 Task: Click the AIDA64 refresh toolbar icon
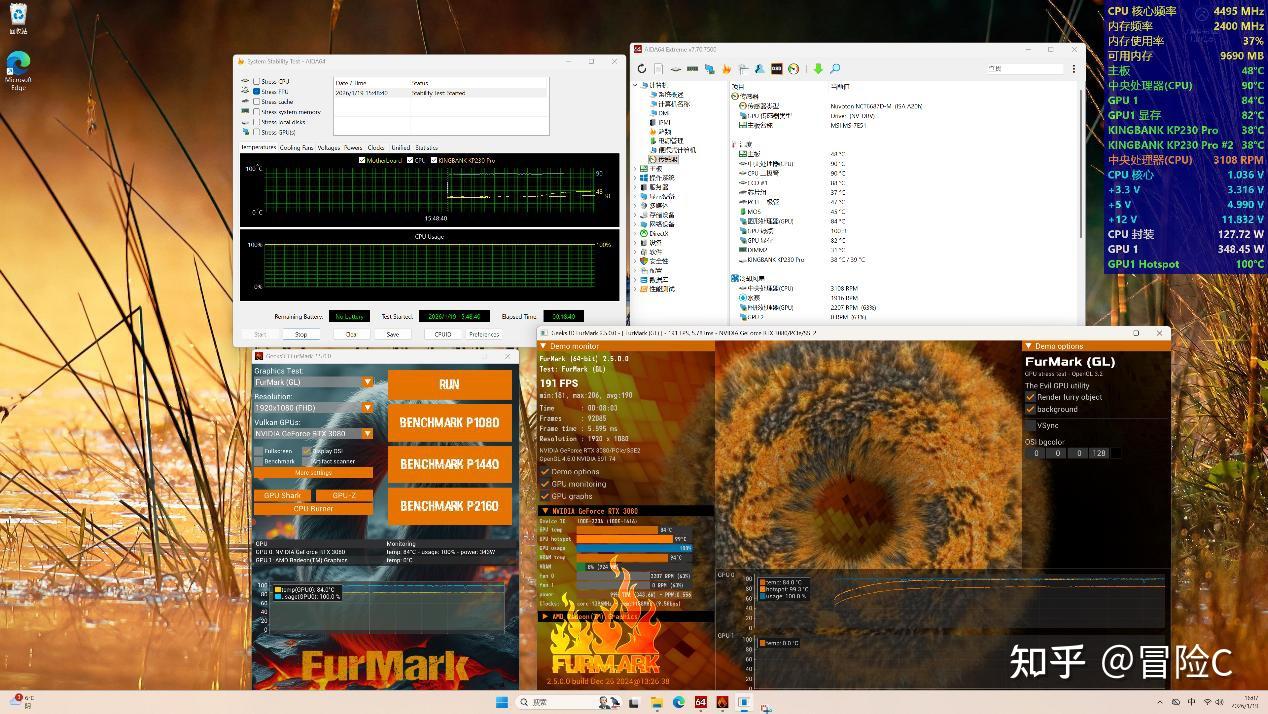[x=642, y=69]
